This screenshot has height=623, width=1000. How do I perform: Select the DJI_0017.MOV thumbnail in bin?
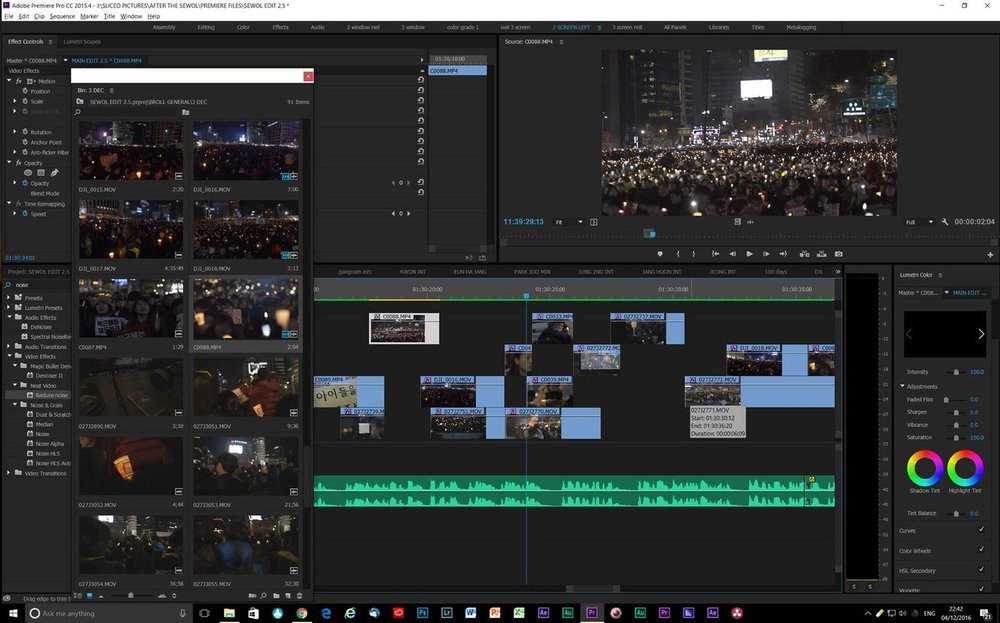click(x=131, y=230)
